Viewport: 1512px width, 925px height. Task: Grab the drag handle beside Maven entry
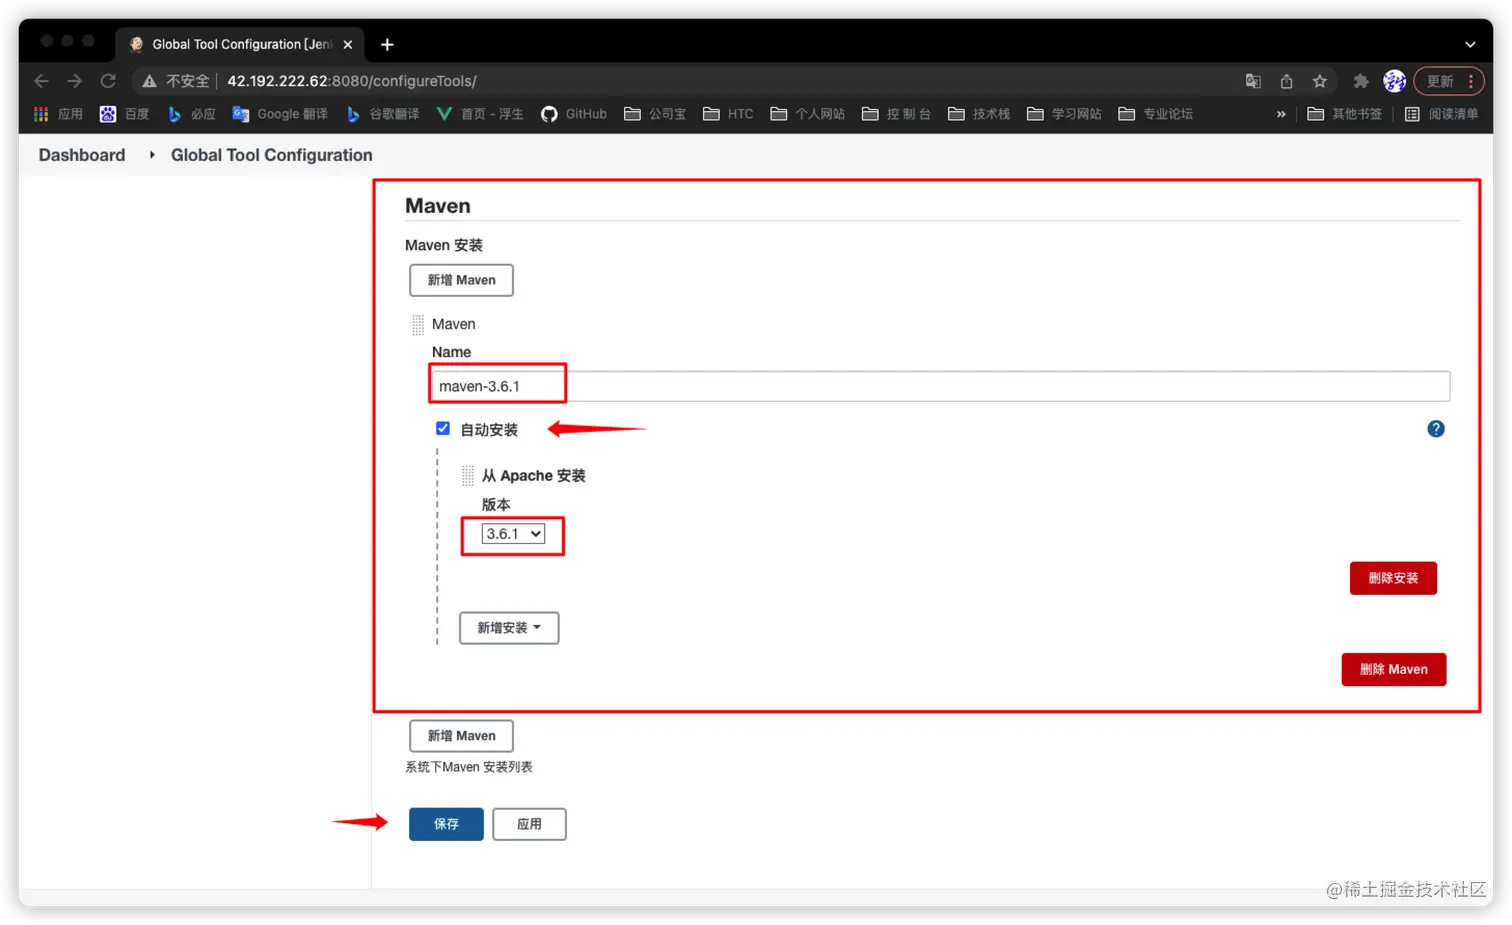(x=418, y=325)
